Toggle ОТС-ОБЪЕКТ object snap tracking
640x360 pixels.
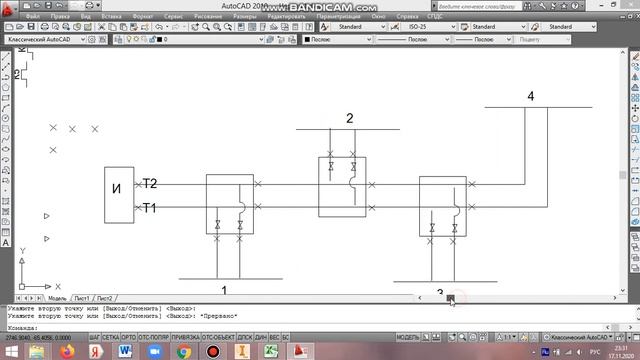pos(218,338)
